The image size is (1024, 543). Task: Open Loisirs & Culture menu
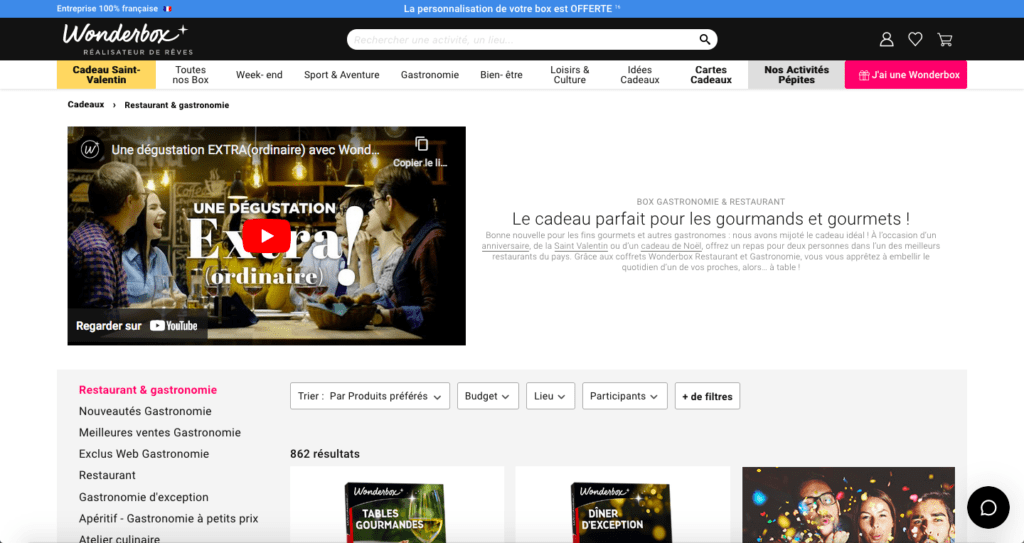pos(569,74)
